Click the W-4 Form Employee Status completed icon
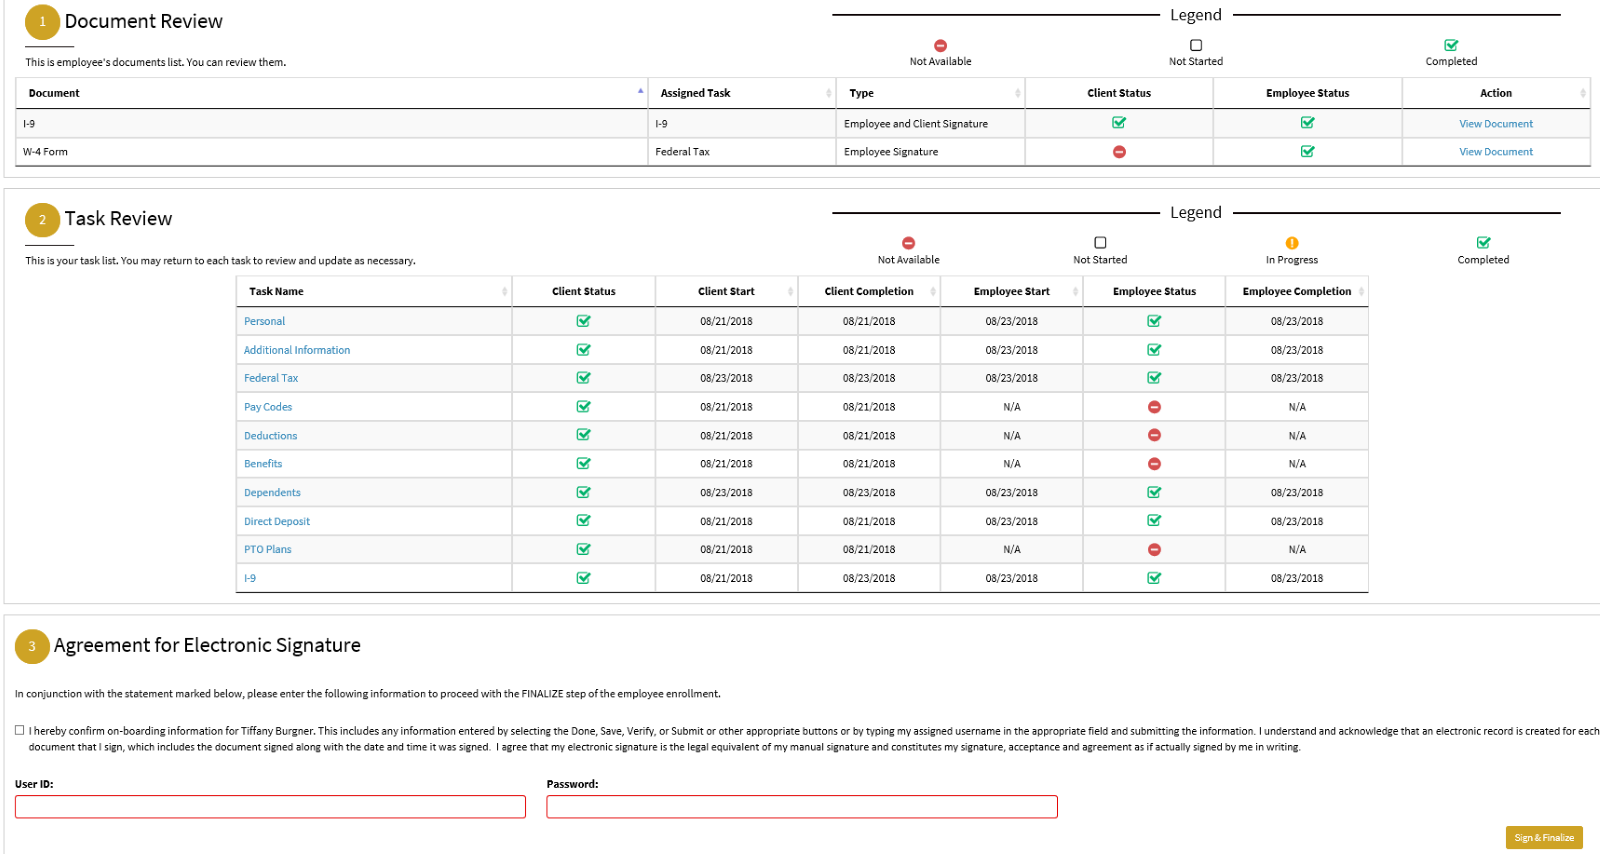The width and height of the screenshot is (1600, 854). [1307, 152]
